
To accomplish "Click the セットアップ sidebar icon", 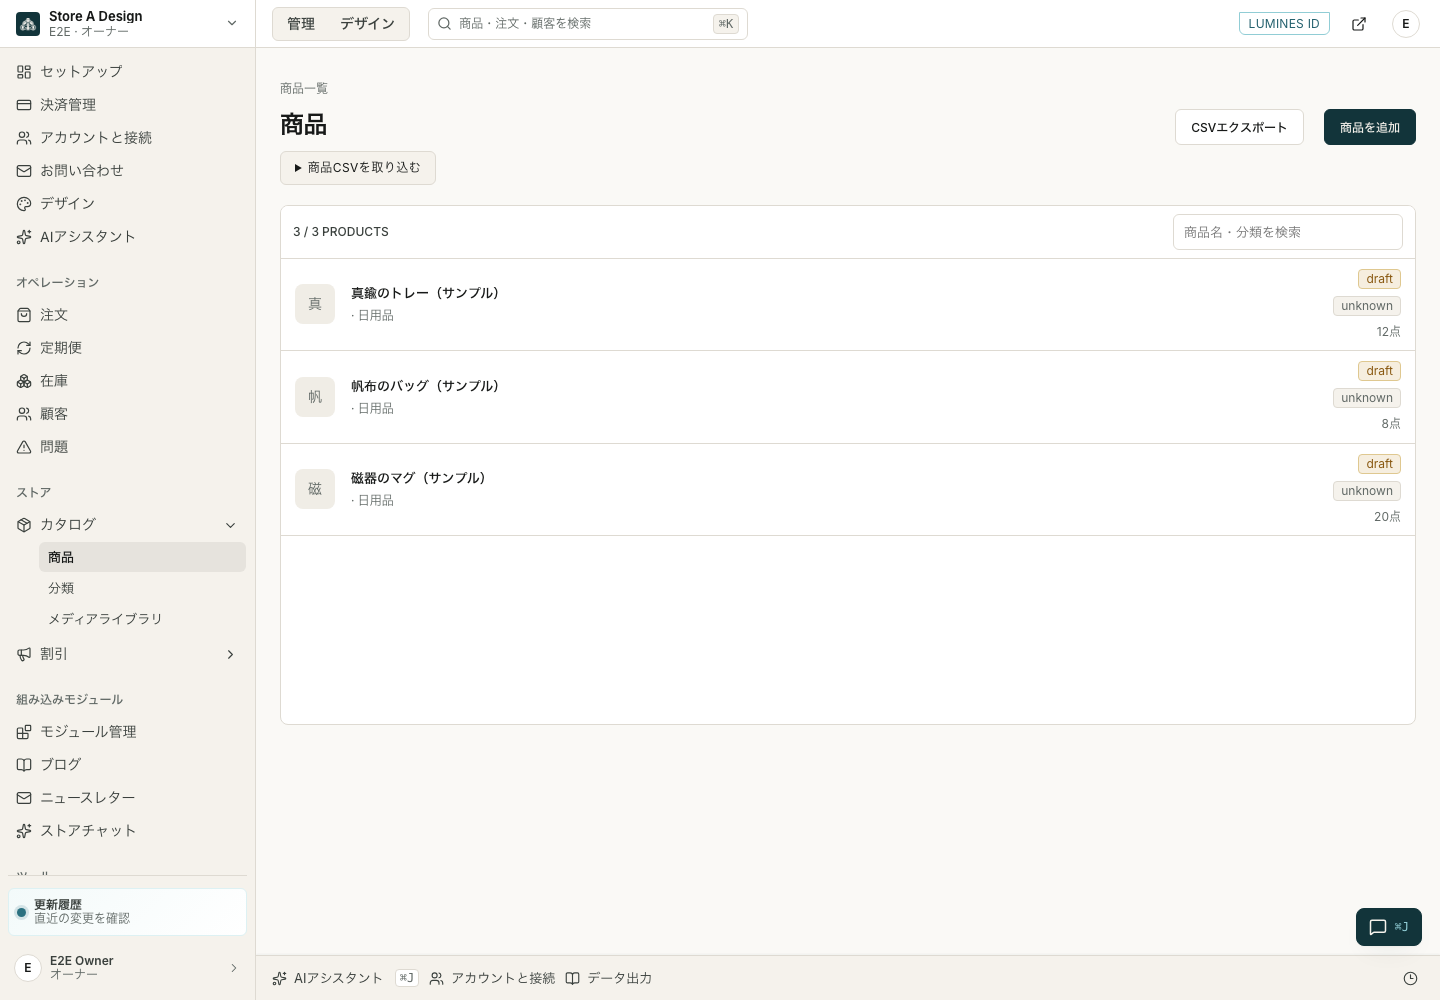I will pos(24,72).
